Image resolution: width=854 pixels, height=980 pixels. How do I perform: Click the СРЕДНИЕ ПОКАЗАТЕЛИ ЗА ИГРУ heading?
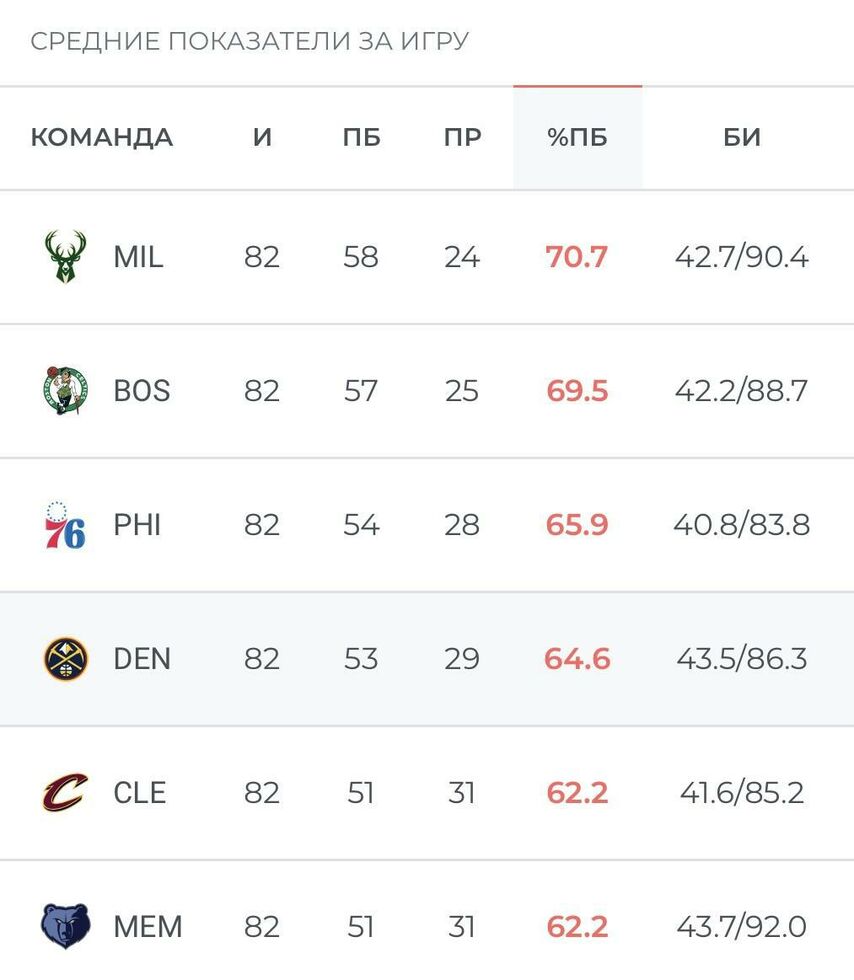click(x=250, y=42)
